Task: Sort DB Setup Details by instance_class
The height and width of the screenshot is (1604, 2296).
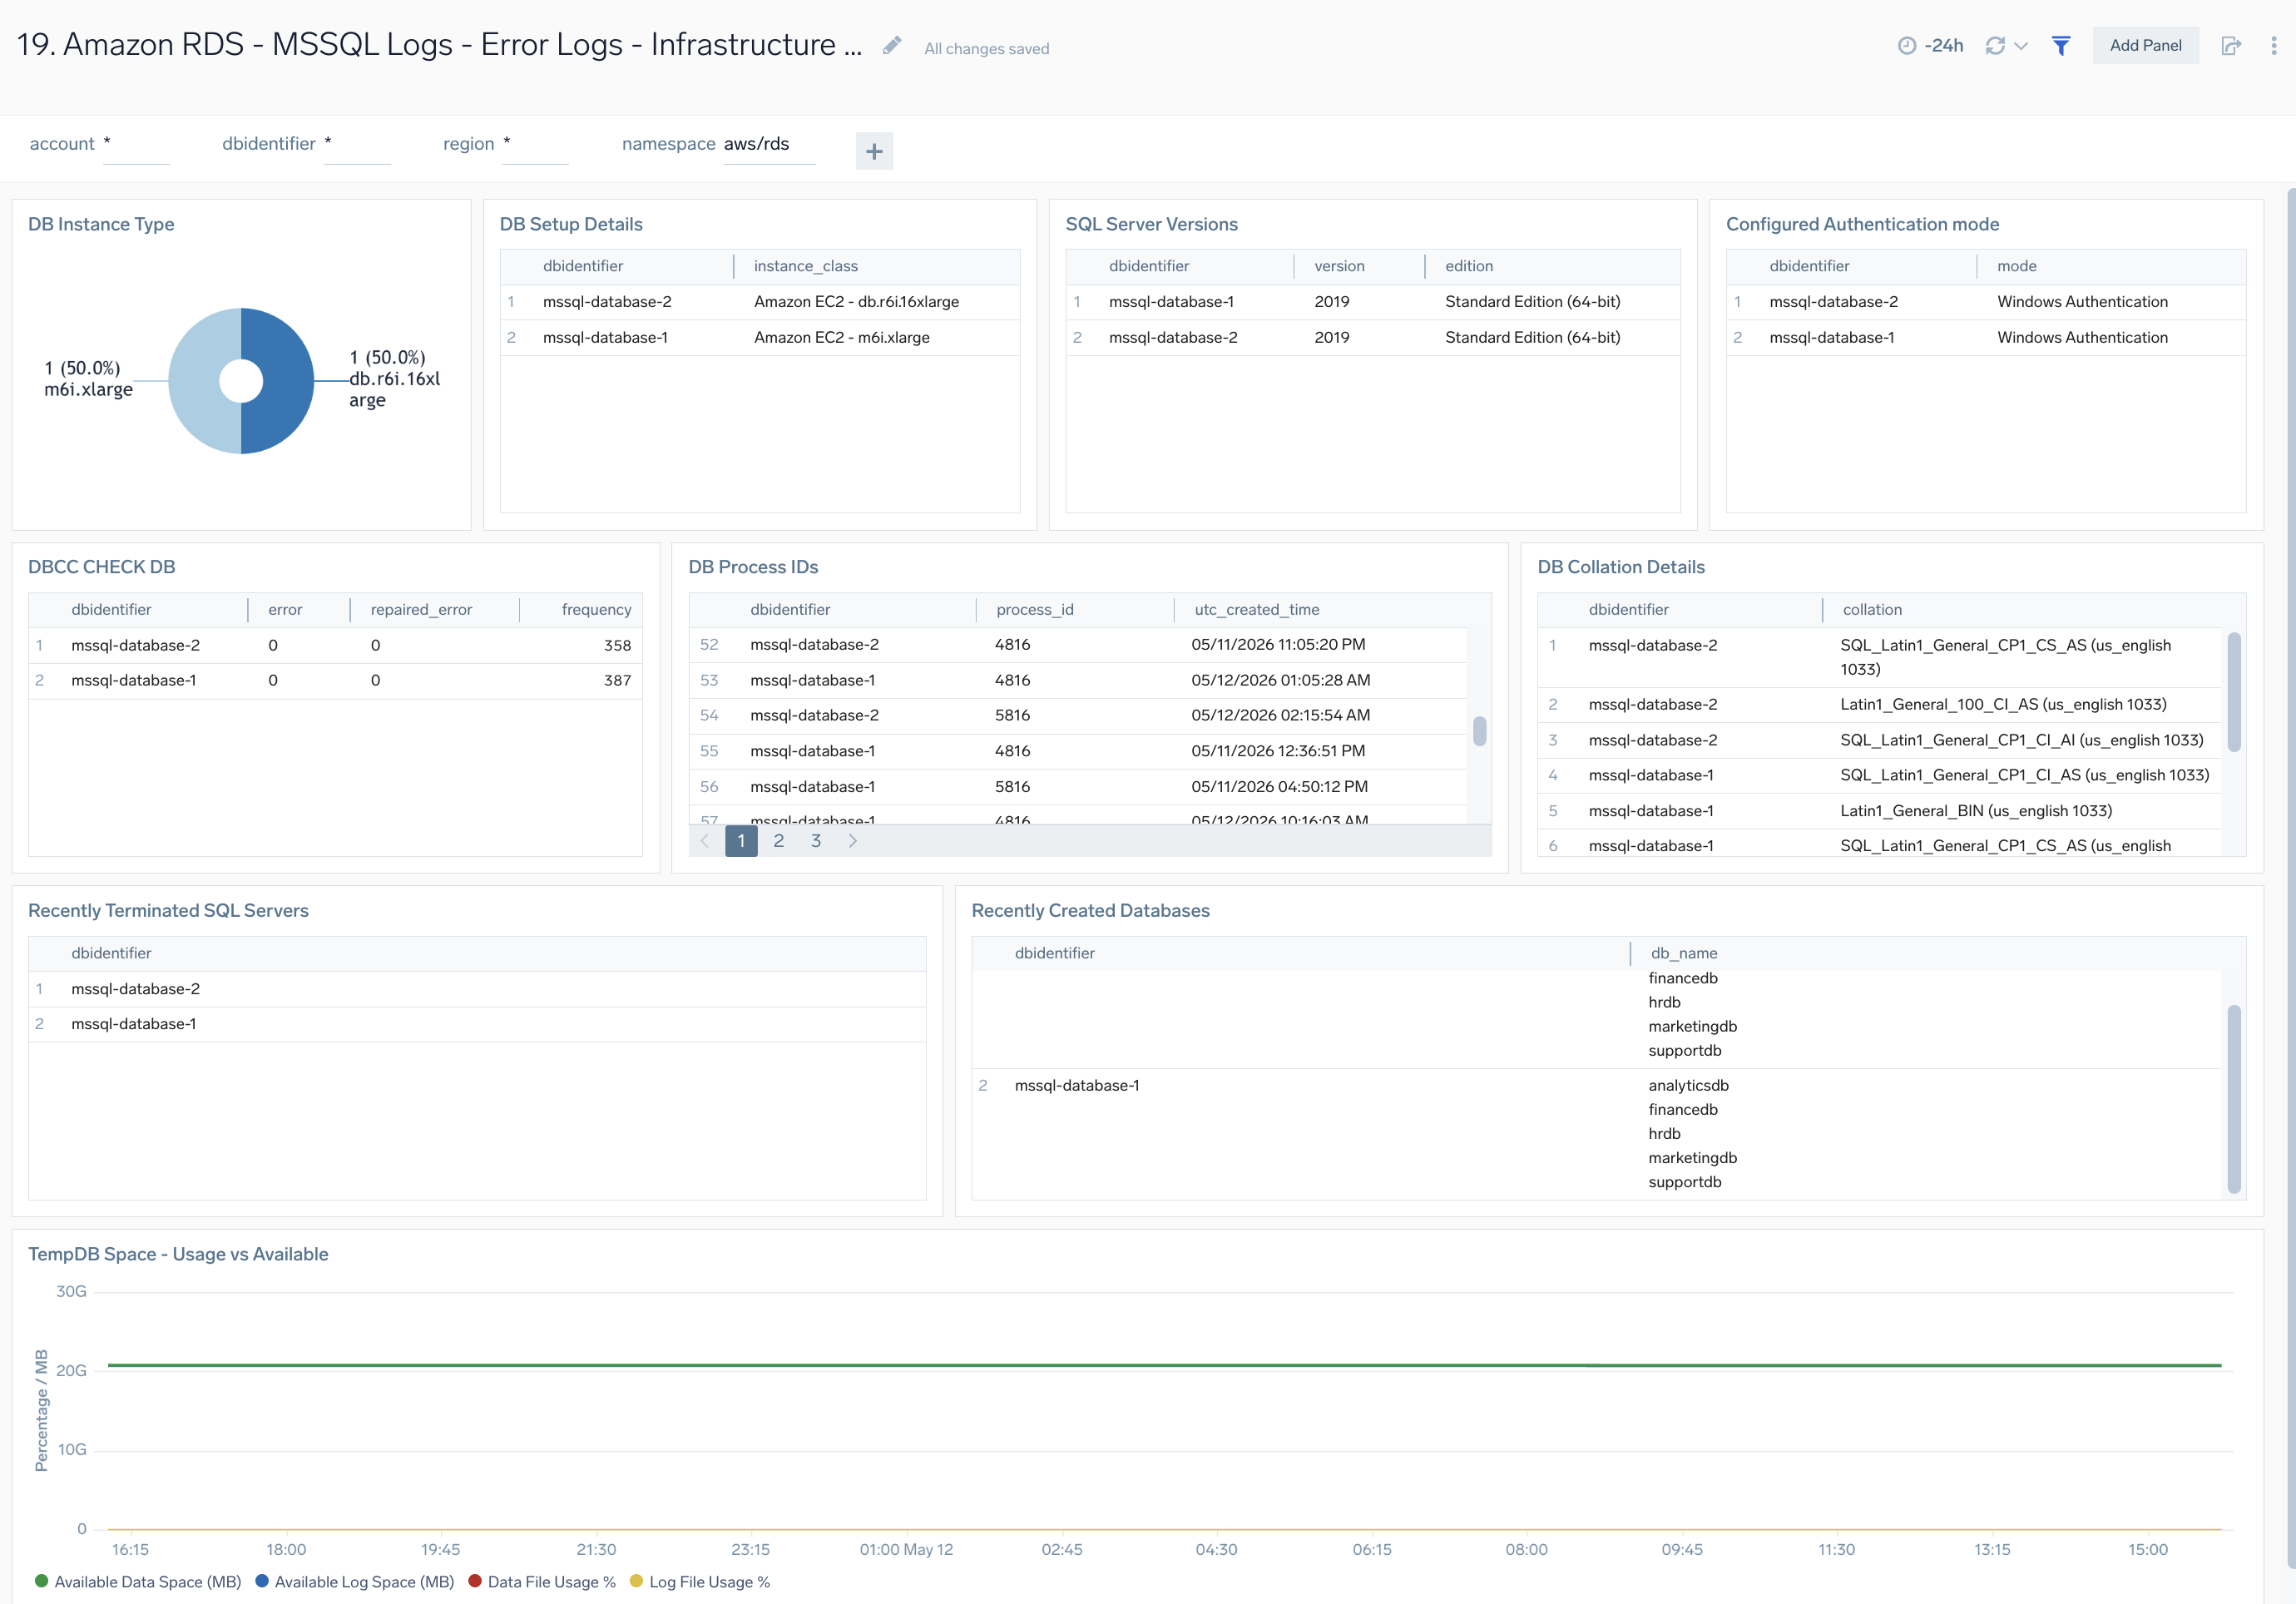Action: tap(806, 266)
